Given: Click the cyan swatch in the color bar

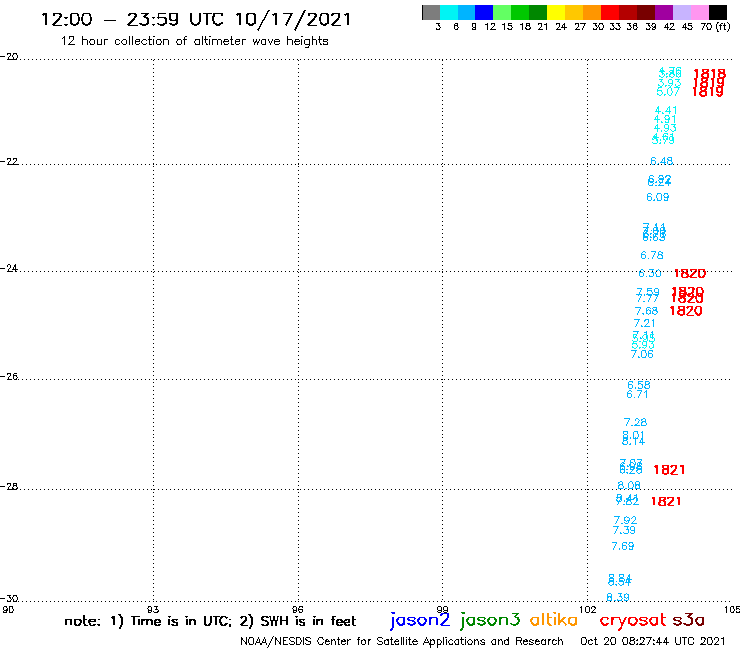Looking at the screenshot, I should pos(449,12).
